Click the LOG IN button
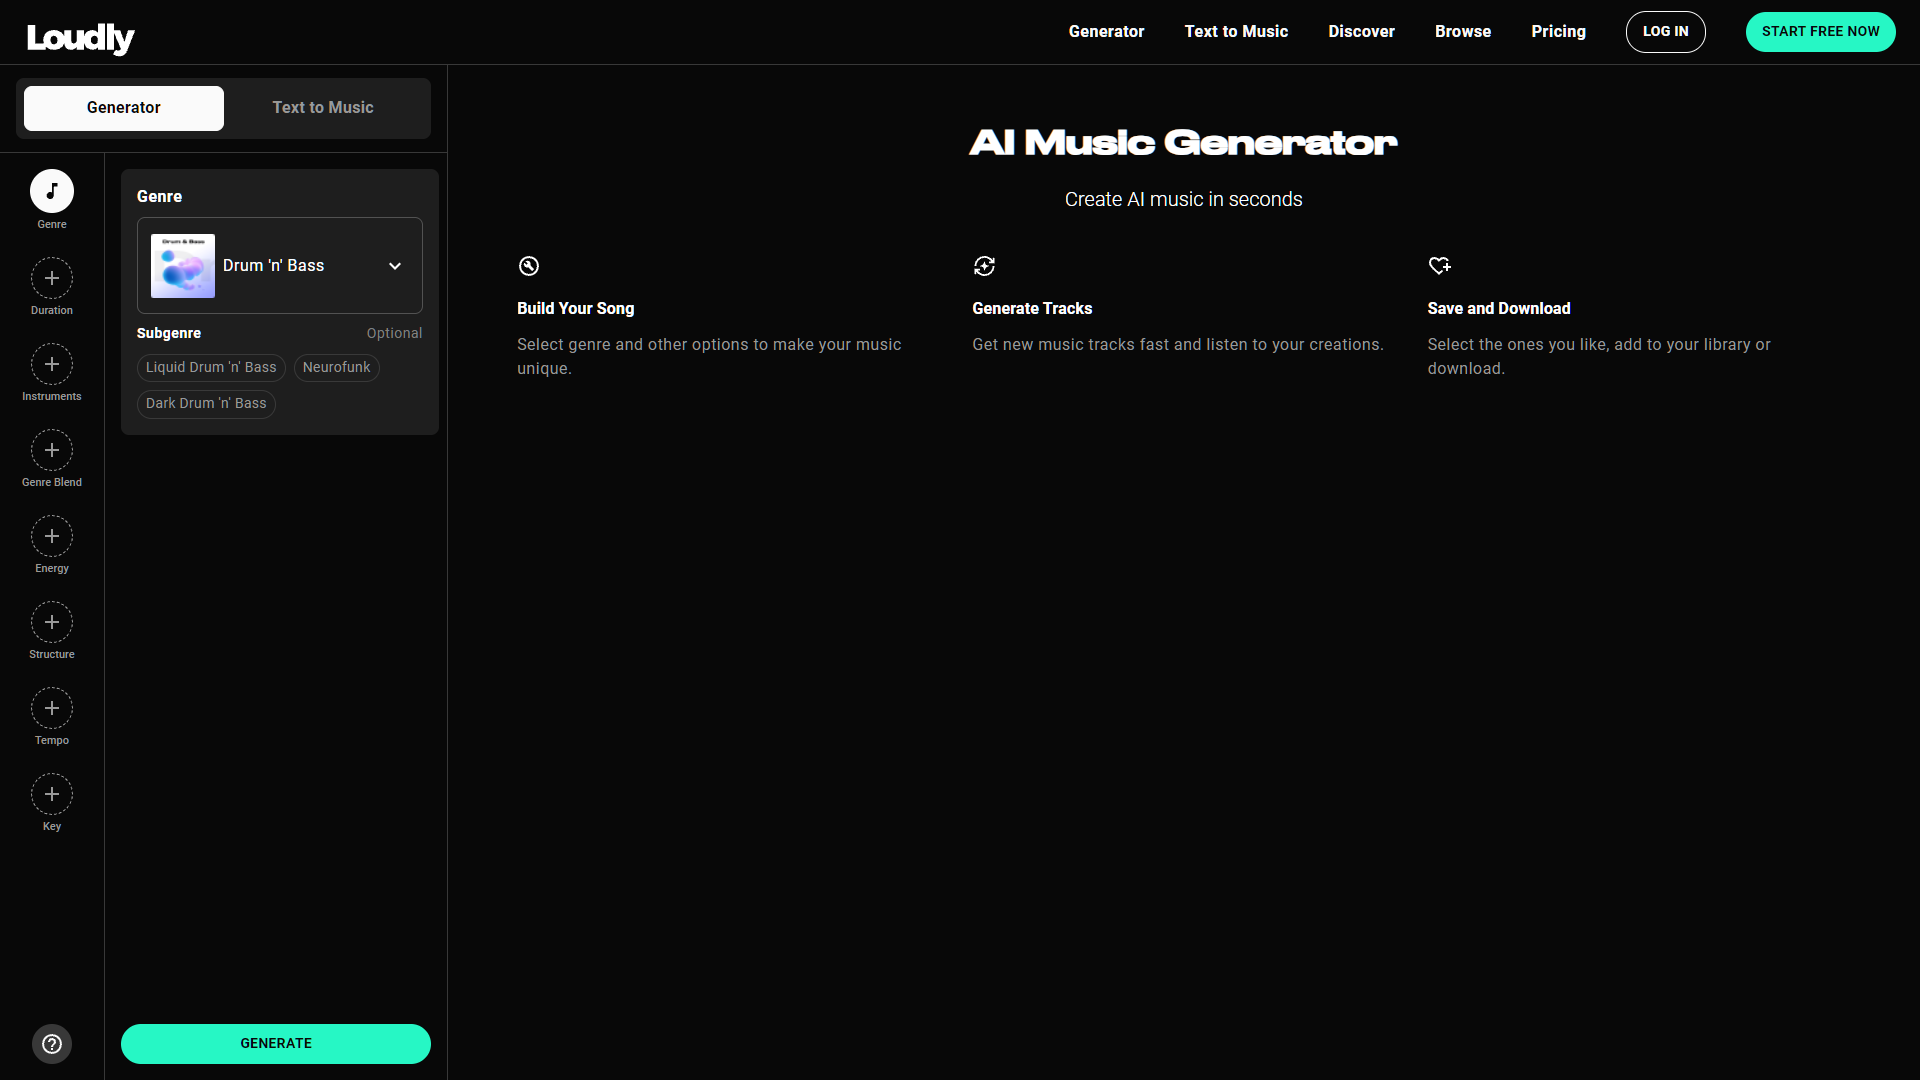 click(1665, 32)
